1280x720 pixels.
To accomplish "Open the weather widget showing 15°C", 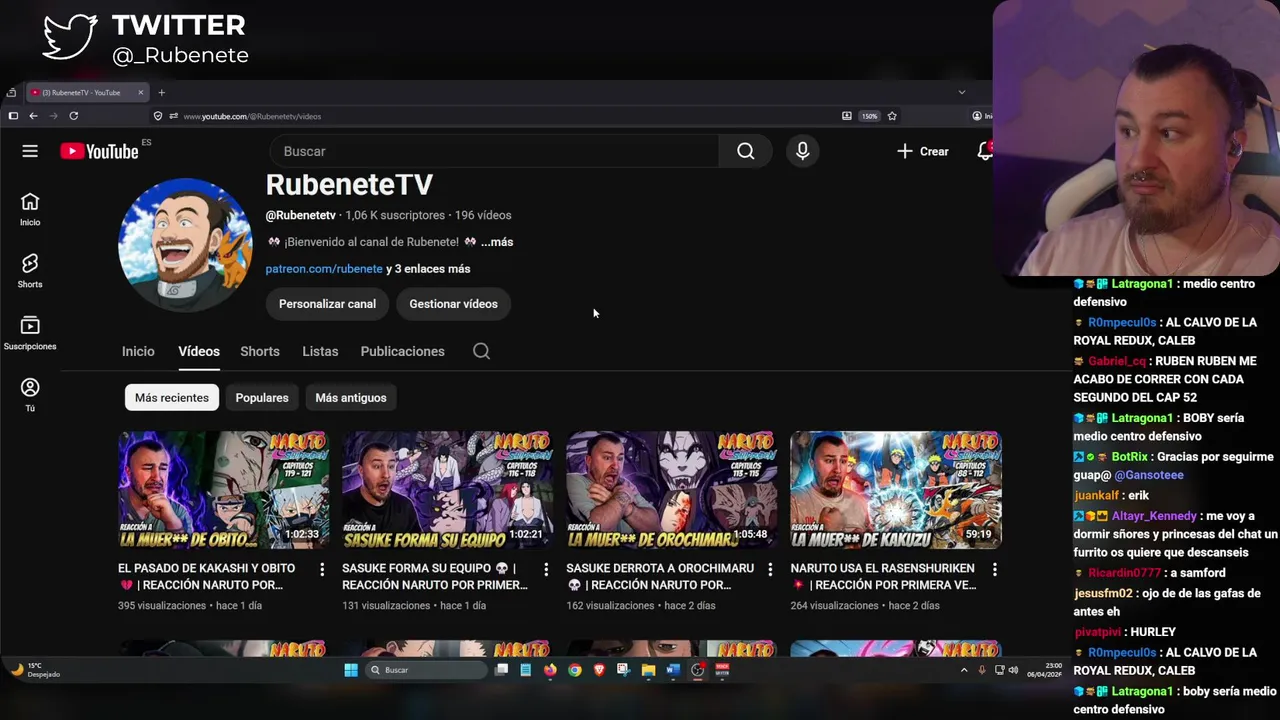I will (35, 670).
